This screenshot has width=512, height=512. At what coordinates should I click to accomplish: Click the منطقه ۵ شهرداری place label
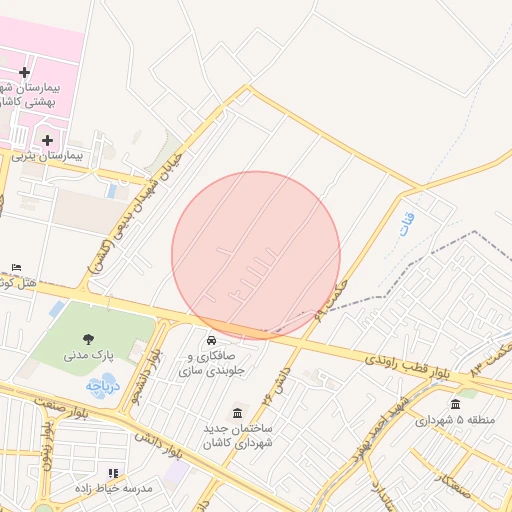tap(455, 420)
